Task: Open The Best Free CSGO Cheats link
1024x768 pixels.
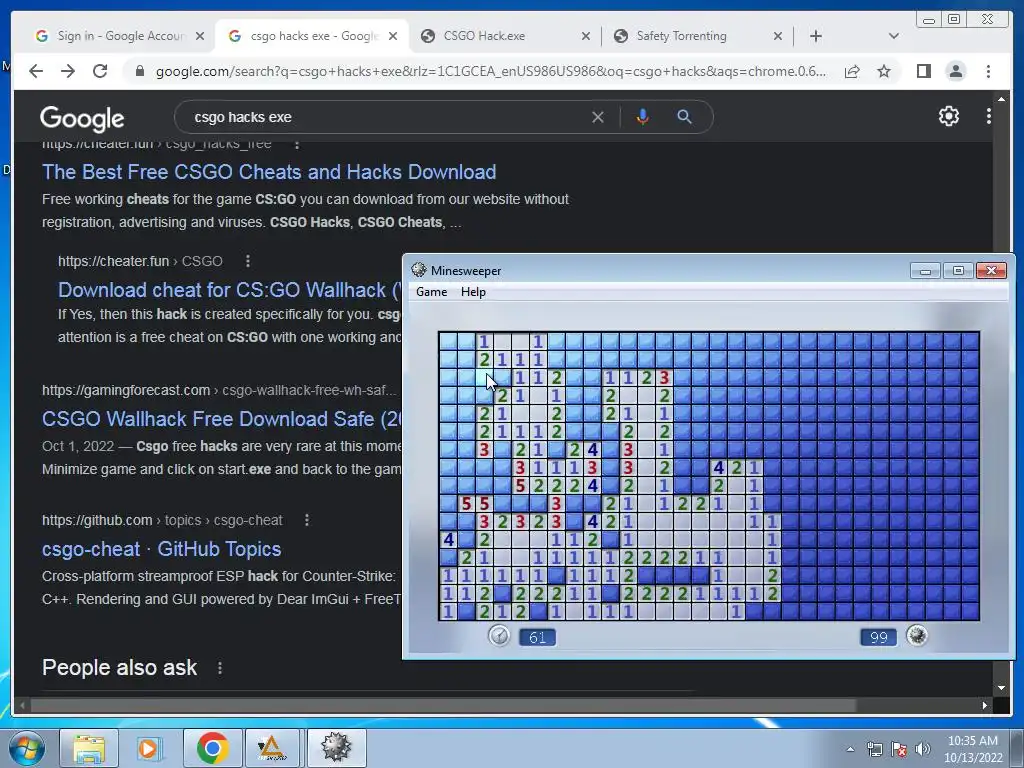Action: [269, 172]
